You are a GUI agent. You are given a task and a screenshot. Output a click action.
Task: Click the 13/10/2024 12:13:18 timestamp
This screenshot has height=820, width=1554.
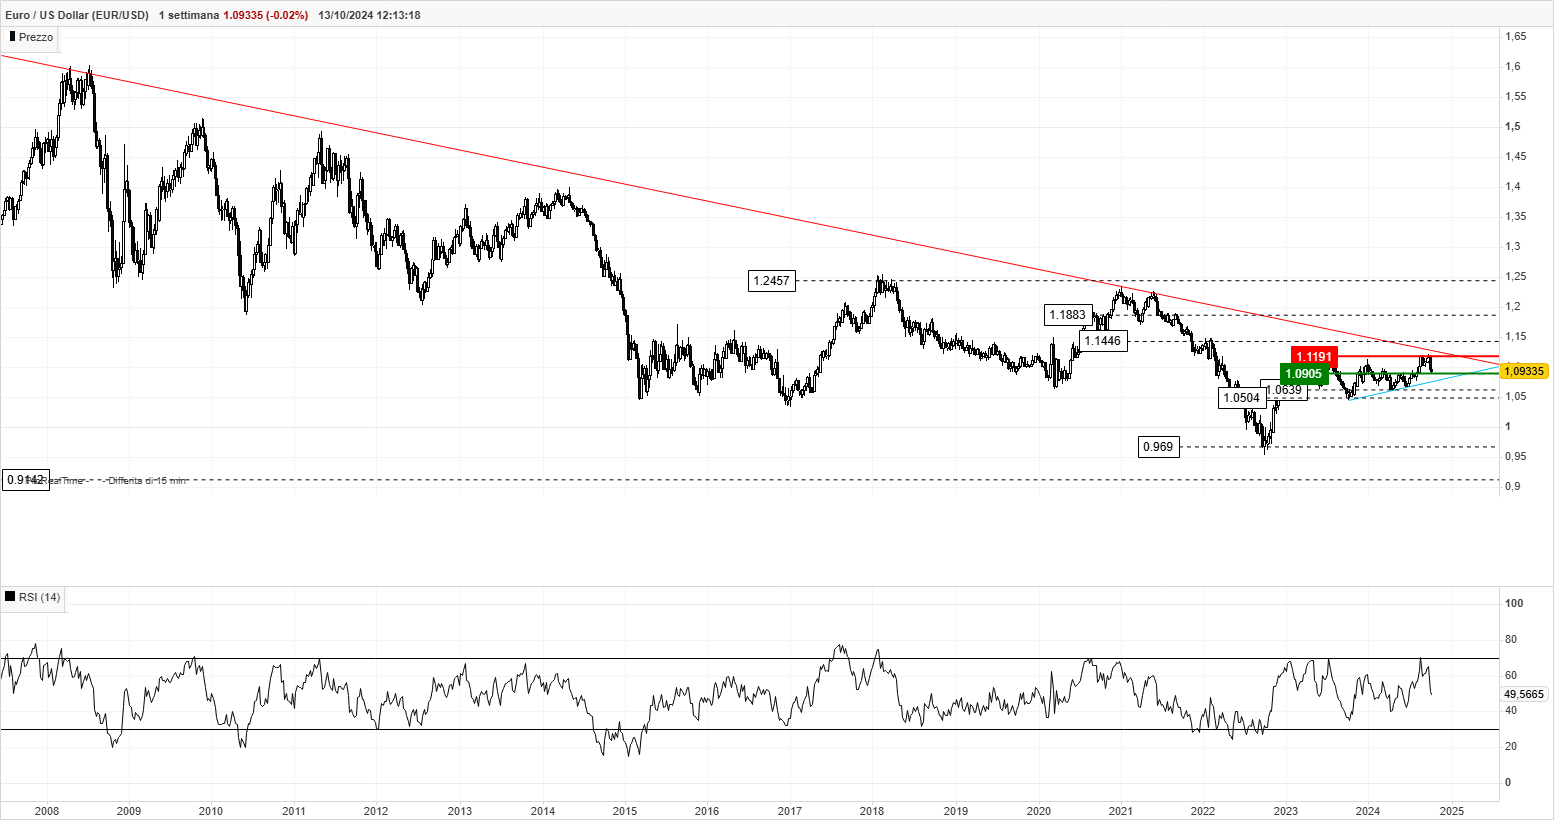[x=369, y=15]
